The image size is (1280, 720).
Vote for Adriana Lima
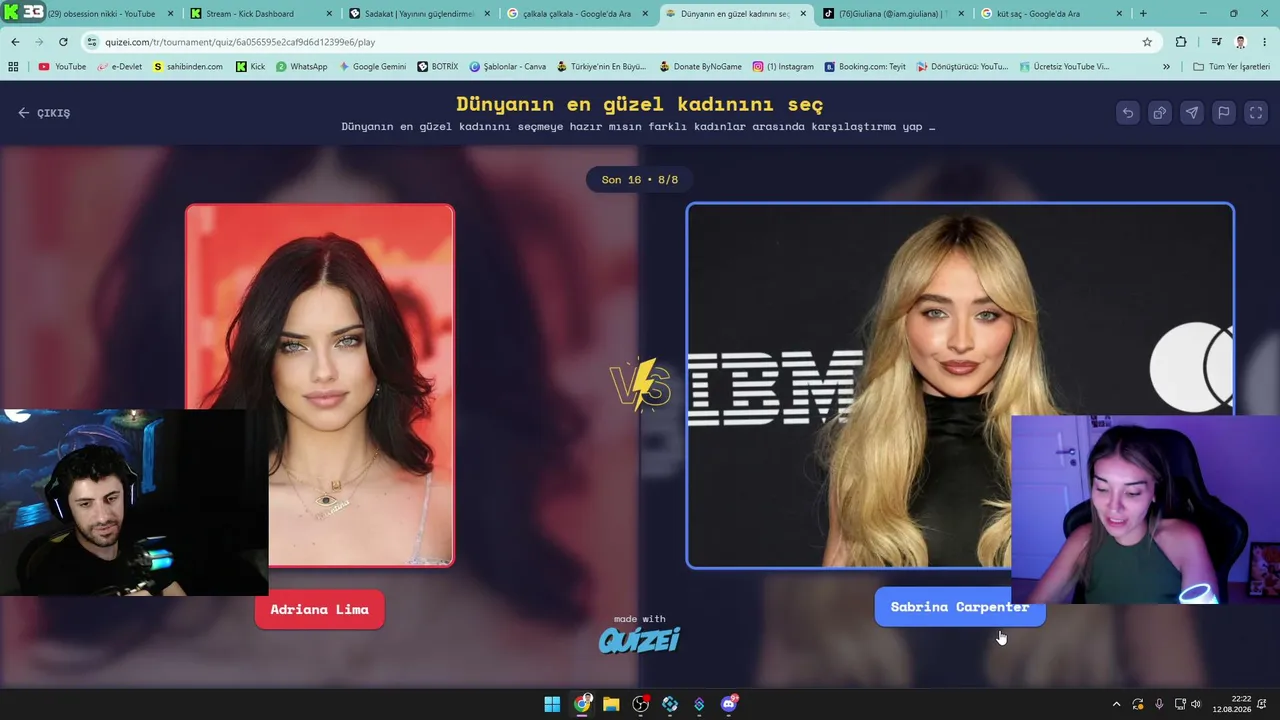click(319, 609)
